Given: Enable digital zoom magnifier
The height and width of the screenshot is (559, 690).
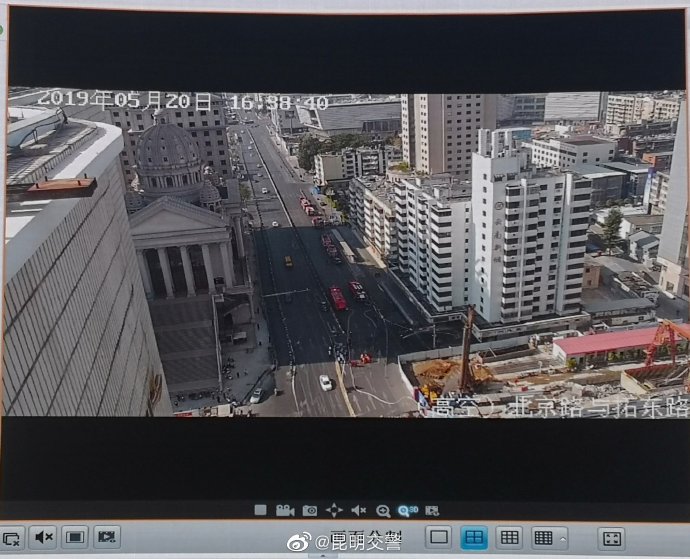Looking at the screenshot, I should [383, 510].
